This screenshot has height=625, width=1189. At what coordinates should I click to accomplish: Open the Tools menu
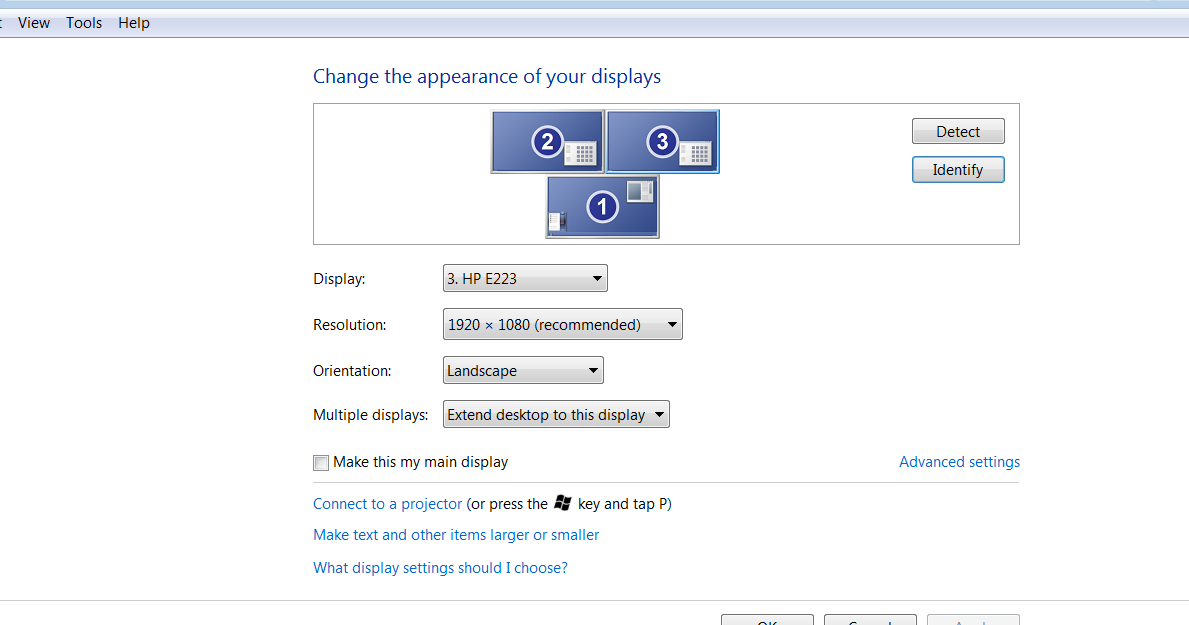[x=83, y=22]
